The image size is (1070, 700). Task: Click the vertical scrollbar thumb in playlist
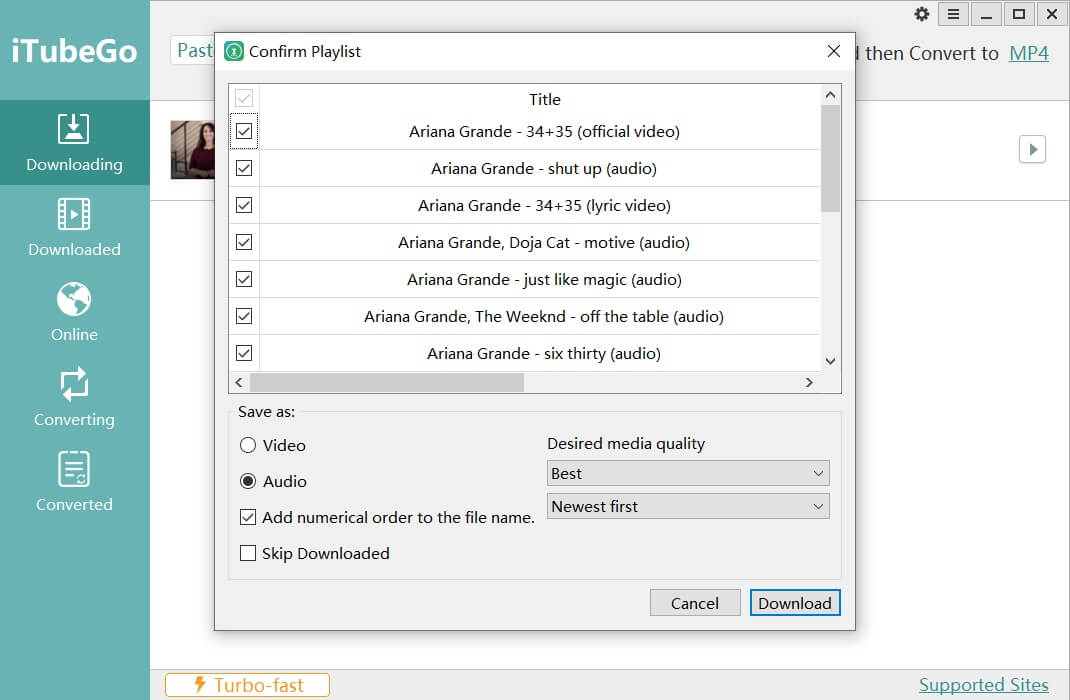click(830, 158)
